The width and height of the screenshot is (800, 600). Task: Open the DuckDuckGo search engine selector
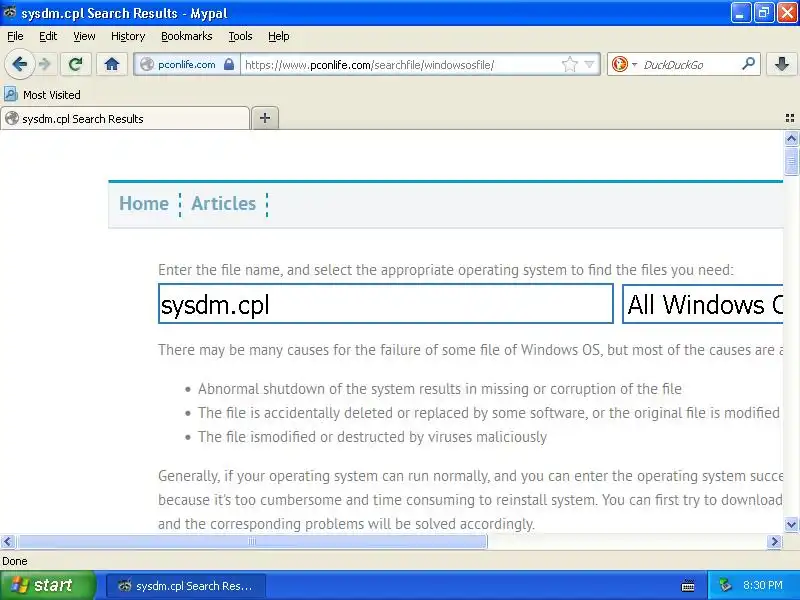[x=624, y=64]
